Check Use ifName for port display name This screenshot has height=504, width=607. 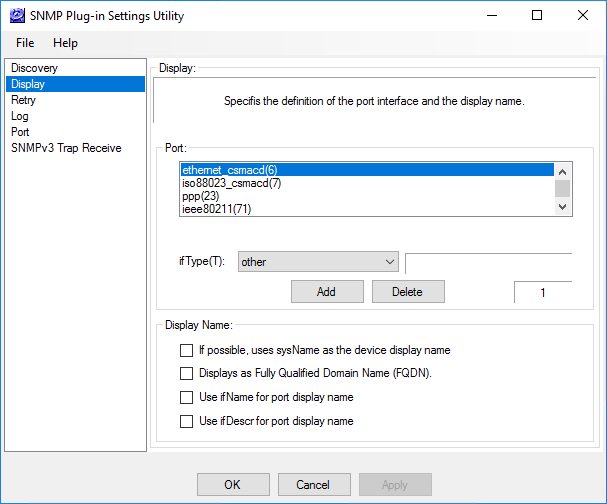(x=186, y=398)
